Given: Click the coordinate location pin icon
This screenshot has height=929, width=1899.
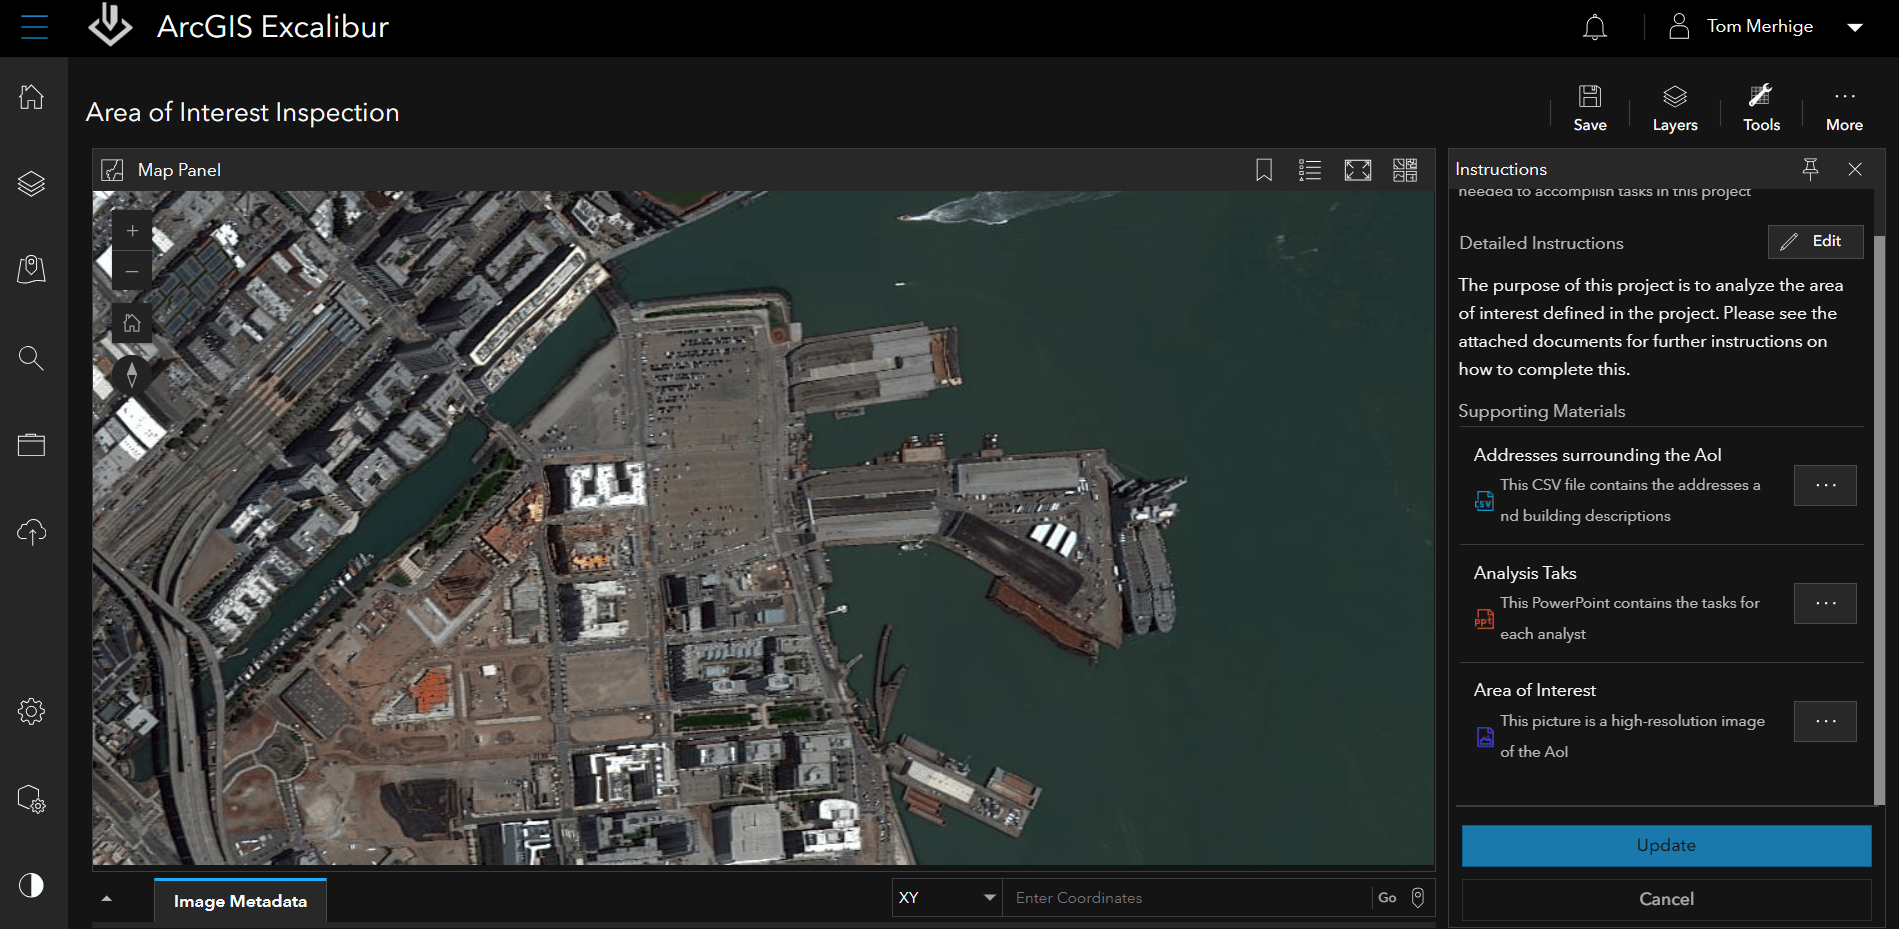Looking at the screenshot, I should [x=1418, y=898].
